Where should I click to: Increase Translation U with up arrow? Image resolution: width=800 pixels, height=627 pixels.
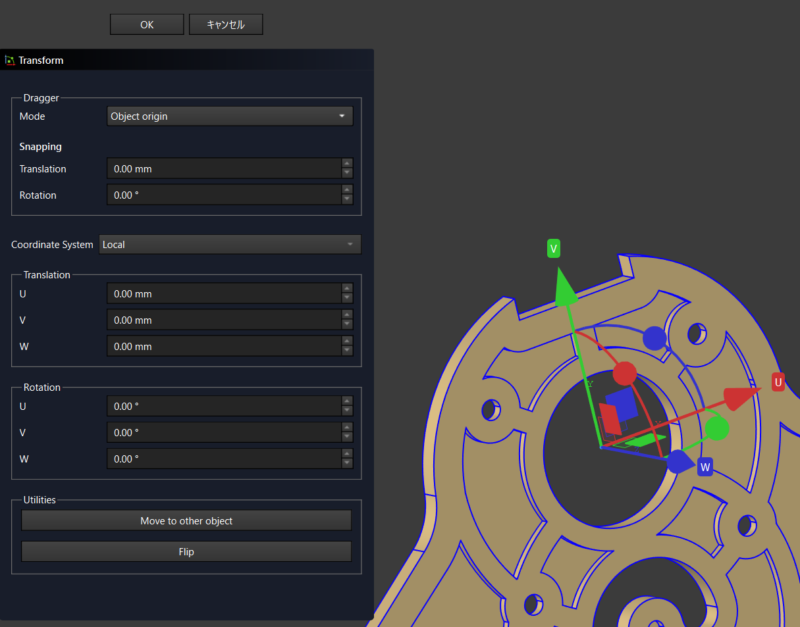point(347,288)
